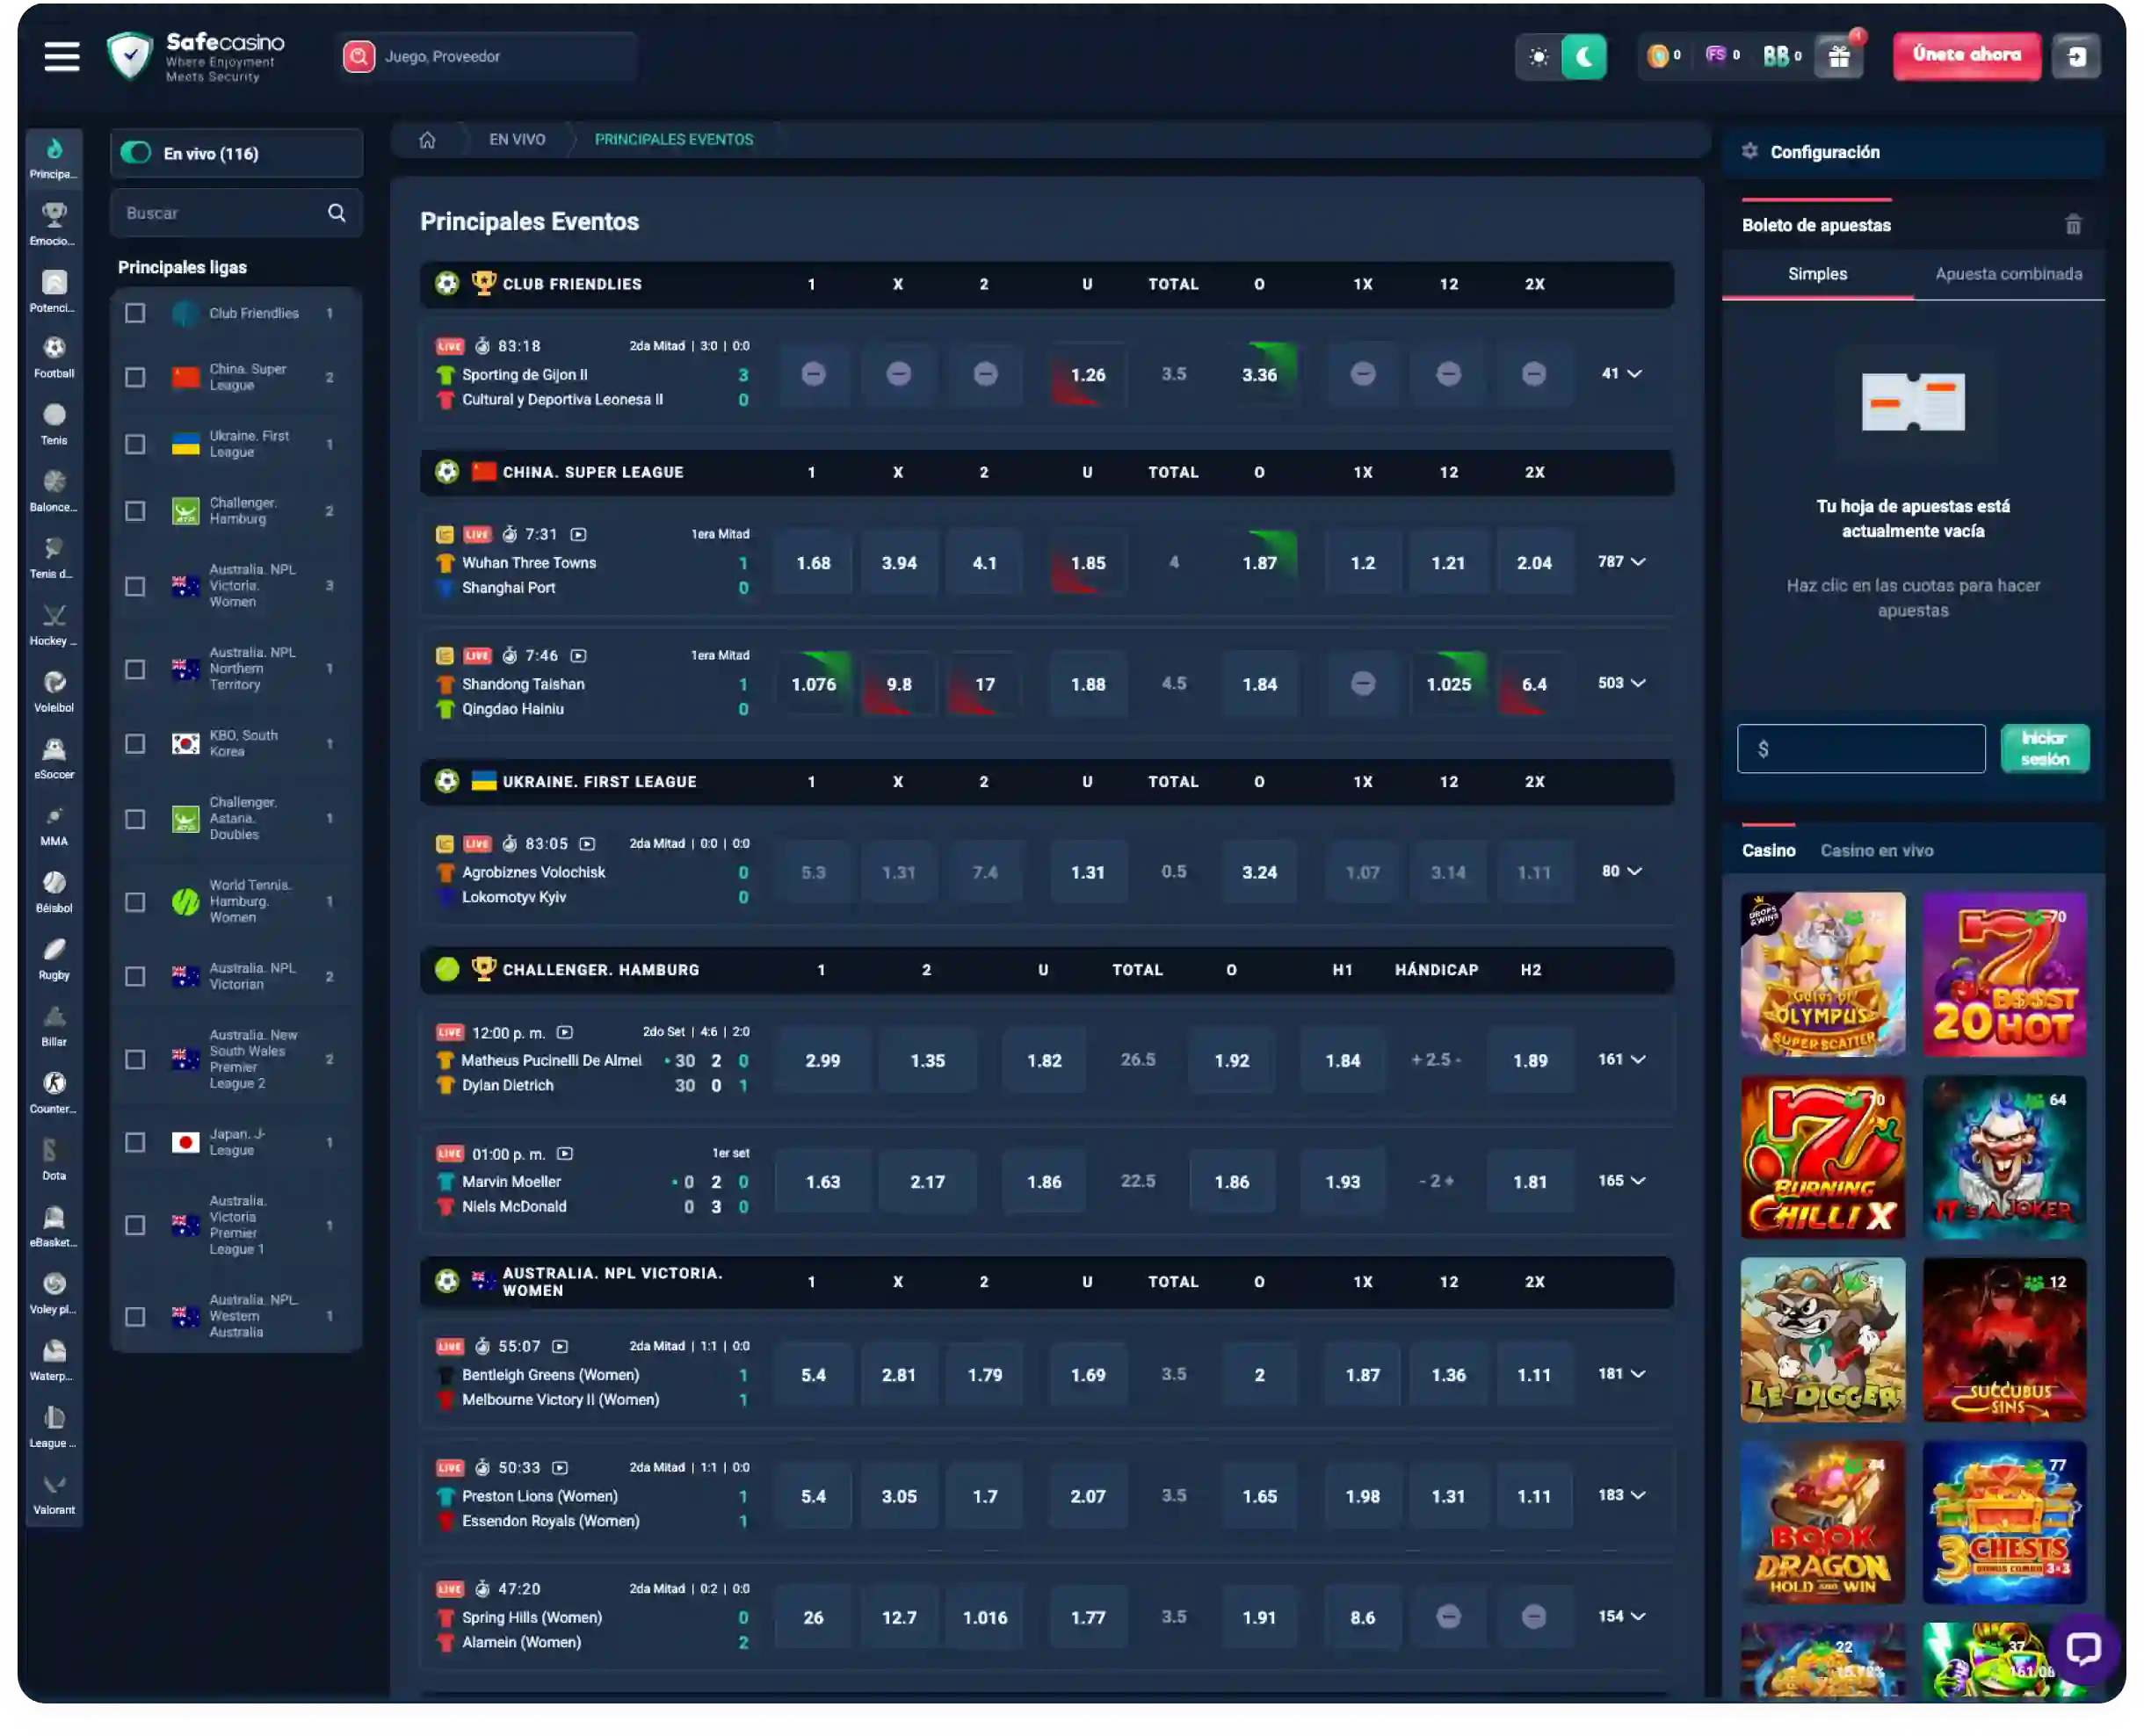2144x1736 pixels.
Task: Open the Casino en vivo tab
Action: pyautogui.click(x=1876, y=851)
